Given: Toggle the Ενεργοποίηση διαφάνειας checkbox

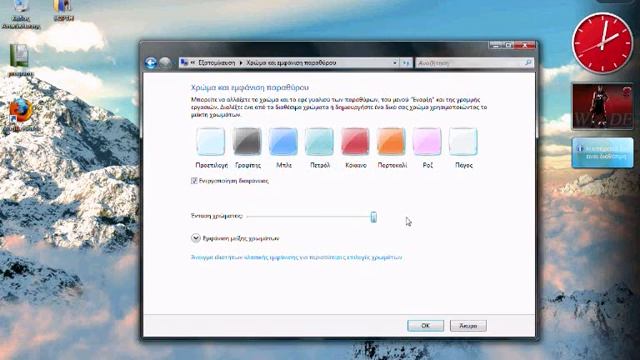Looking at the screenshot, I should (194, 180).
